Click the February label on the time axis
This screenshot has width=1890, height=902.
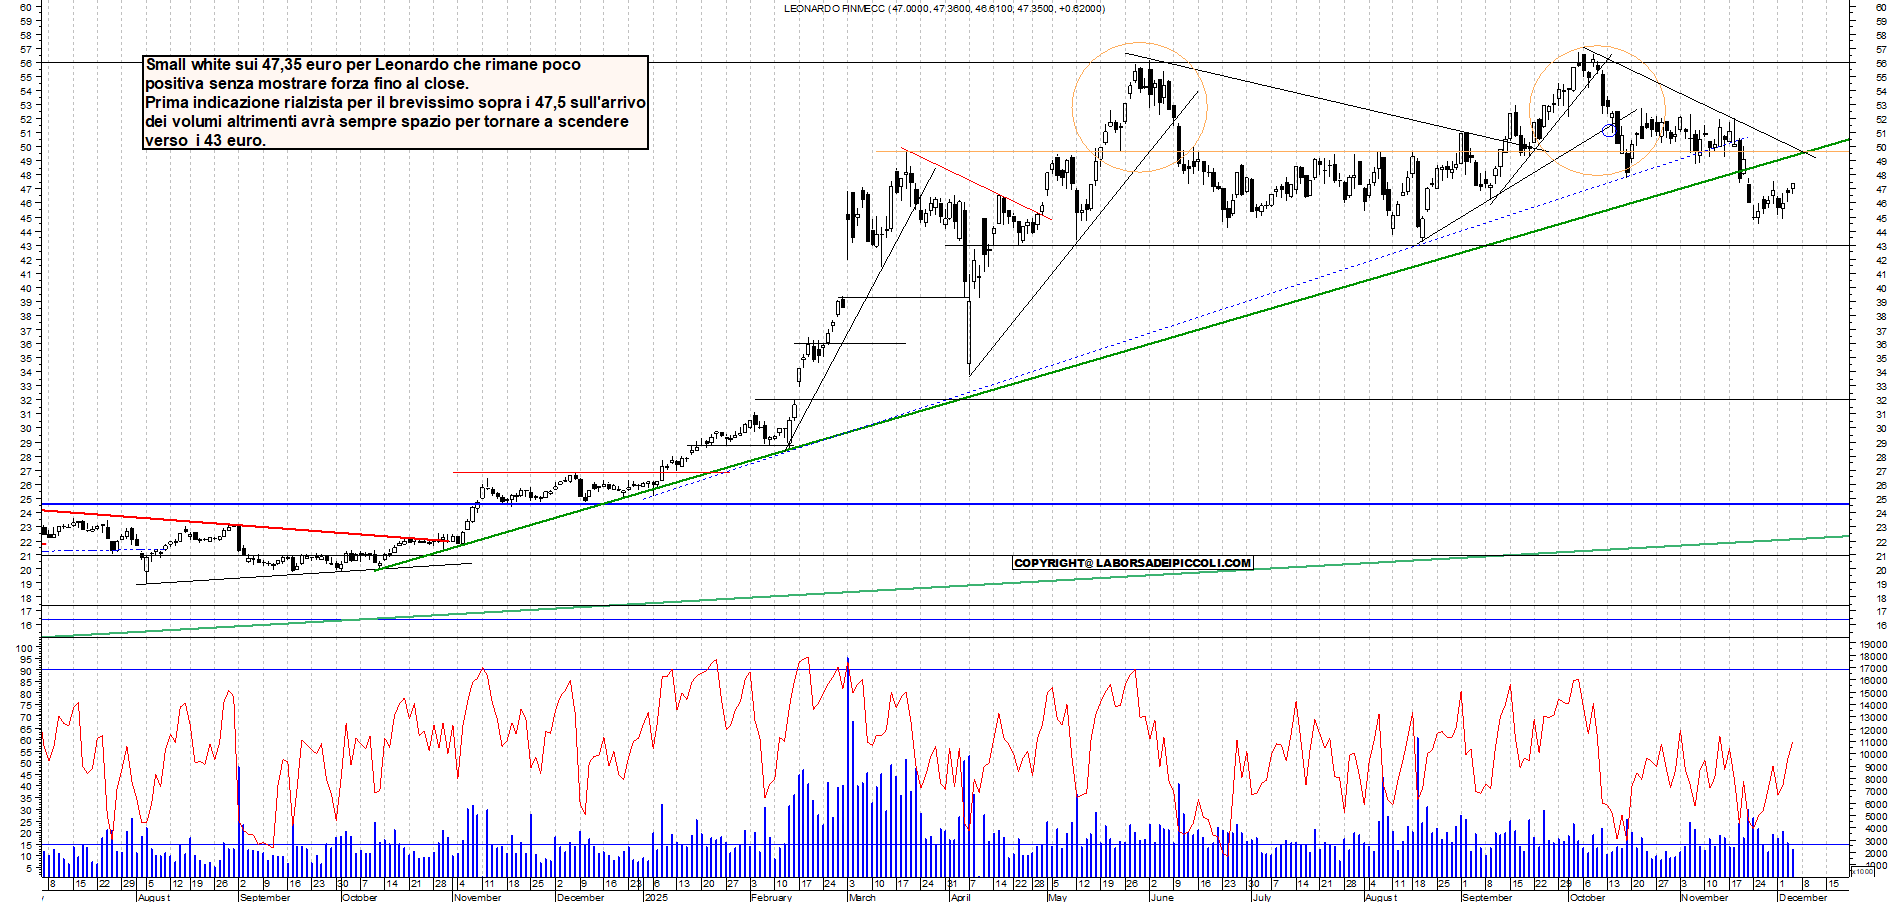click(771, 897)
